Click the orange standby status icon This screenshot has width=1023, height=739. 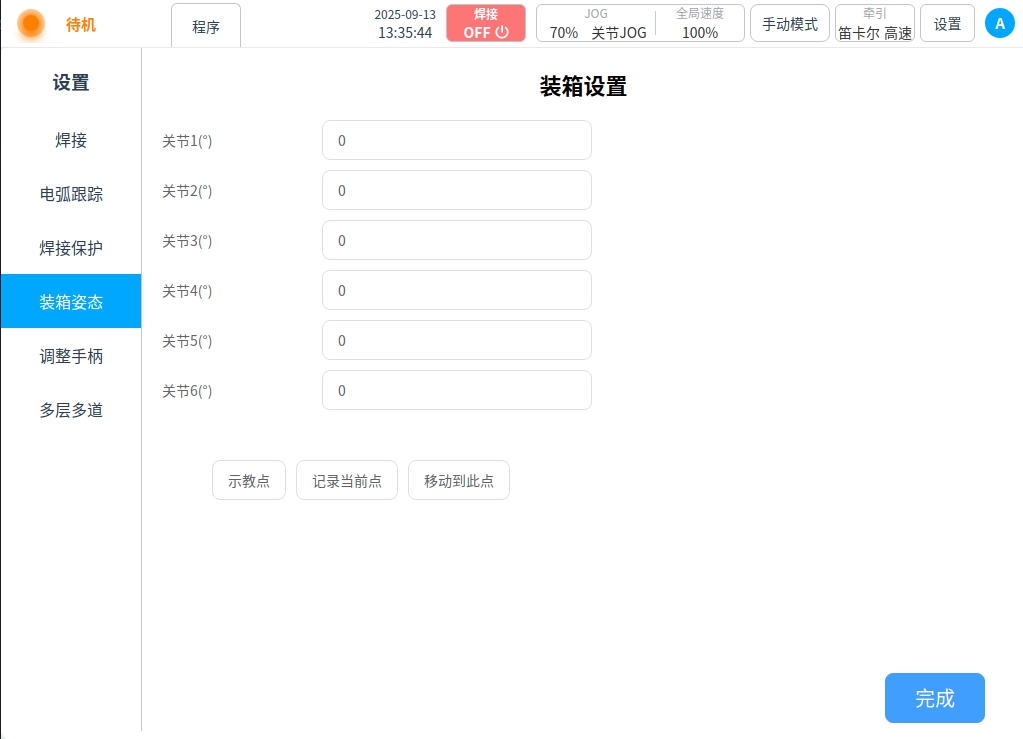(31, 23)
